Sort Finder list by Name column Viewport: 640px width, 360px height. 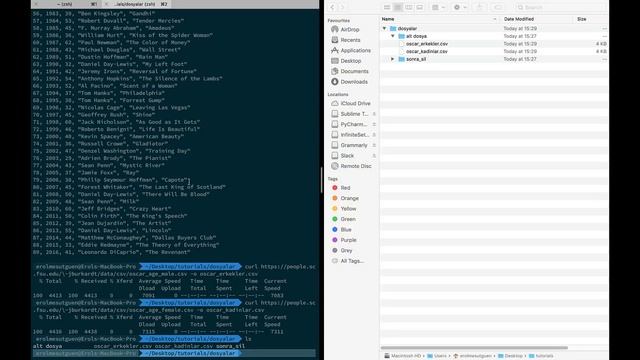point(439,19)
